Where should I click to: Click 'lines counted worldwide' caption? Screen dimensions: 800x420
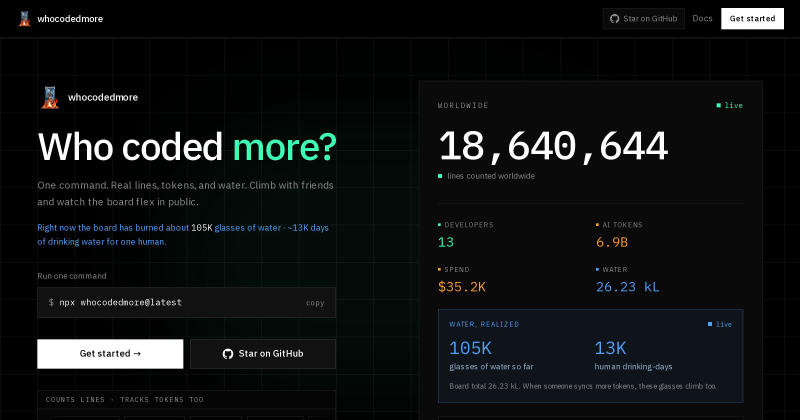(491, 176)
